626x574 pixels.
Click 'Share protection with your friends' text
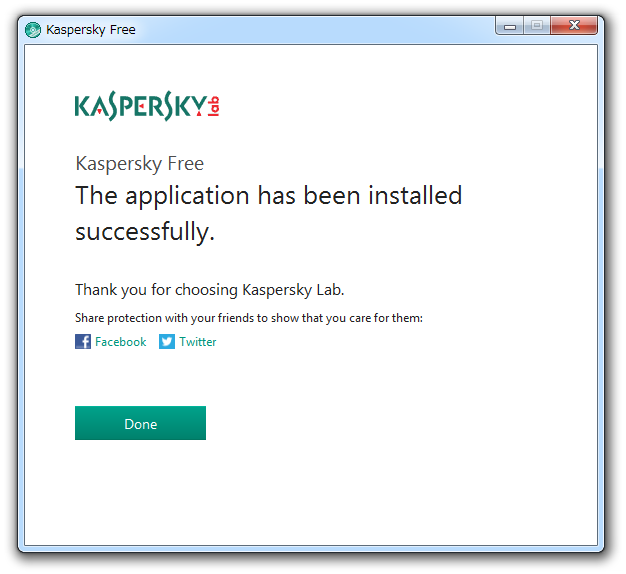coord(164,318)
